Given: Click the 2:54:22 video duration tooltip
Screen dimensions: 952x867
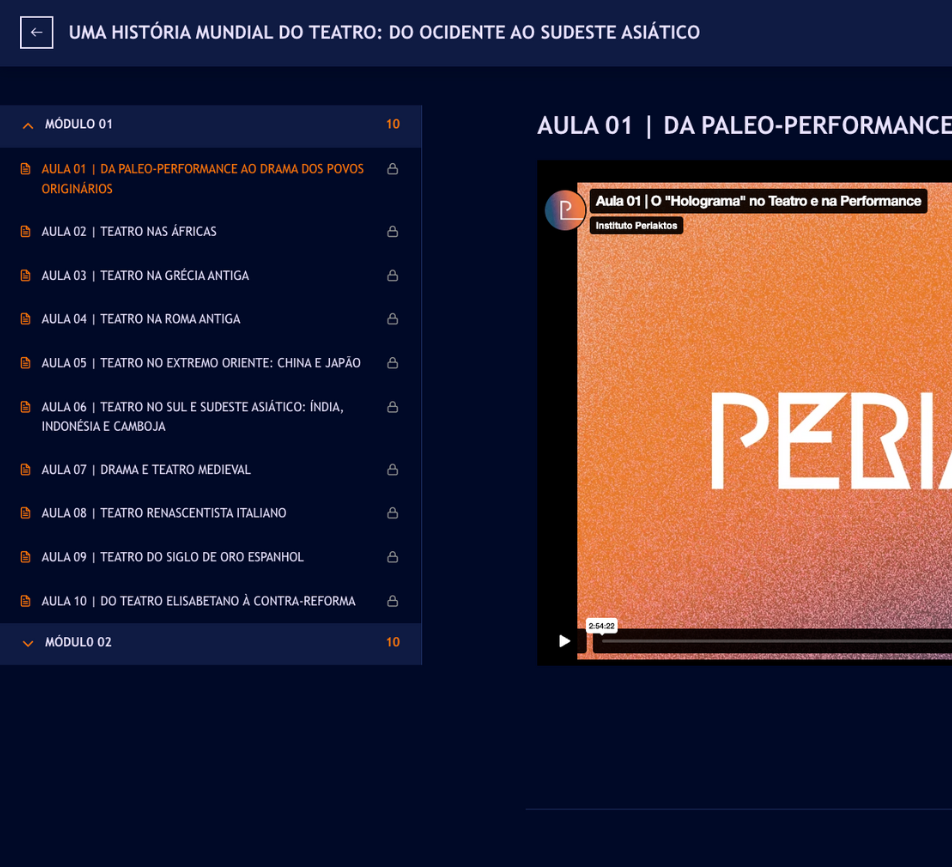Looking at the screenshot, I should point(601,626).
